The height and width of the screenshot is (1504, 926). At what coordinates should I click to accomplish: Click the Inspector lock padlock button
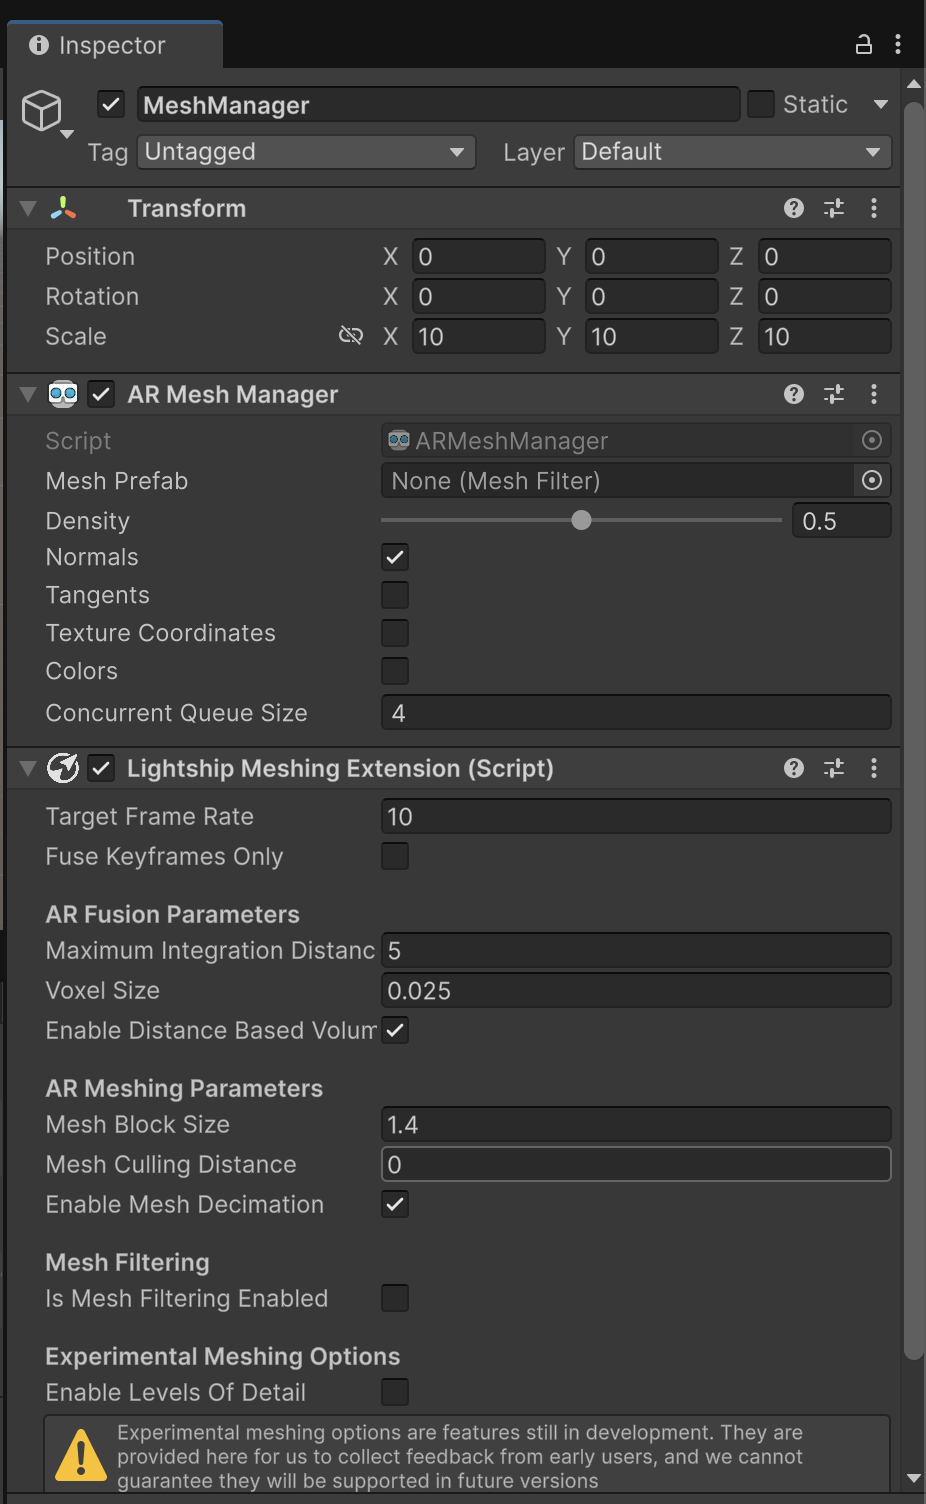[x=862, y=44]
